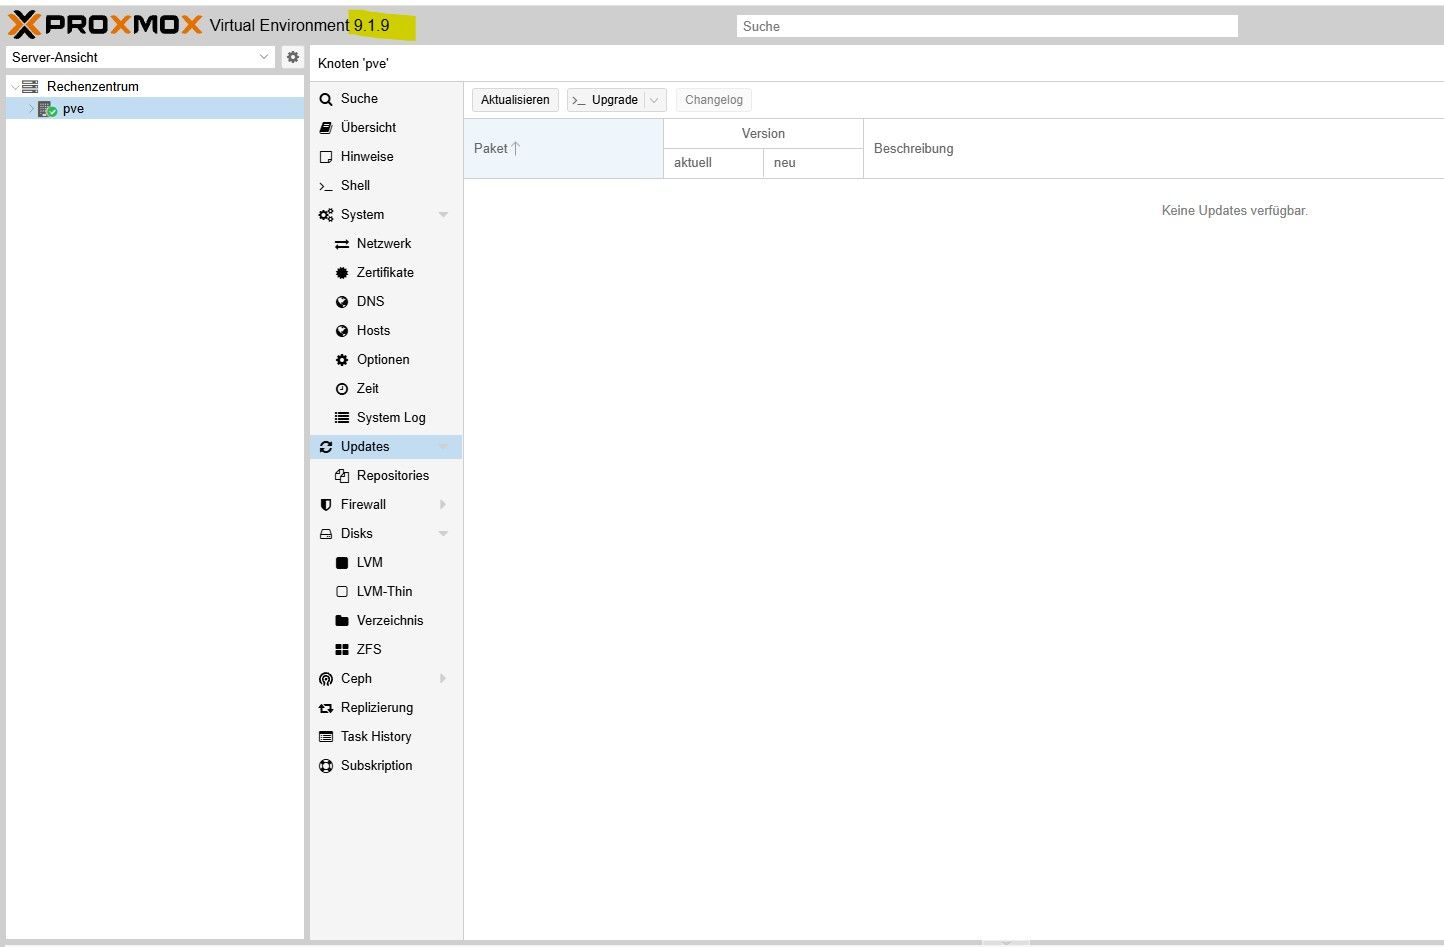Image resolution: width=1444 pixels, height=947 pixels.
Task: Click the LVM square icon
Action: pyautogui.click(x=342, y=563)
